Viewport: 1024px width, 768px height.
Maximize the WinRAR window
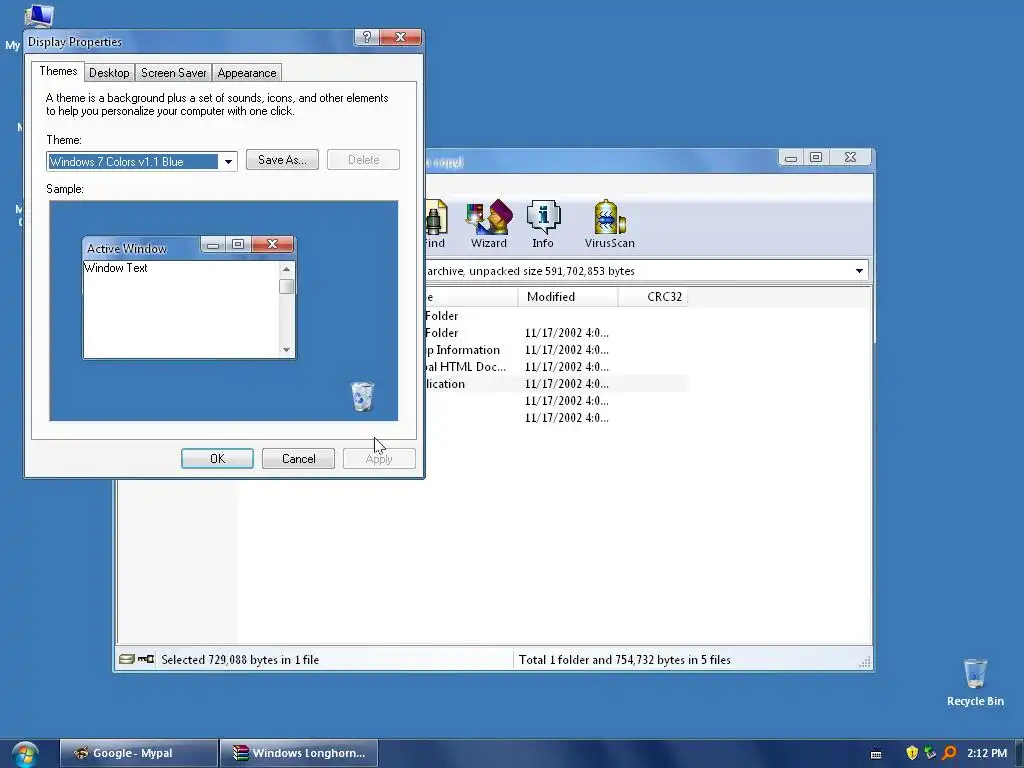[816, 157]
